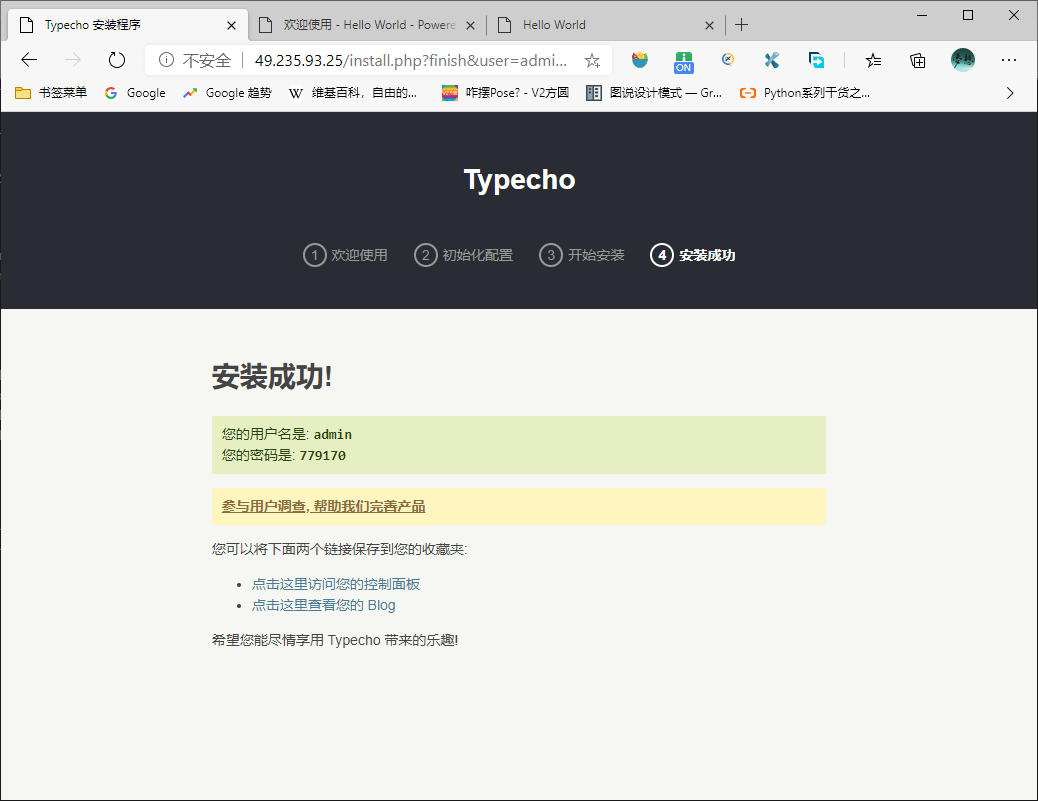
Task: Open the user profile avatar
Action: pos(963,60)
